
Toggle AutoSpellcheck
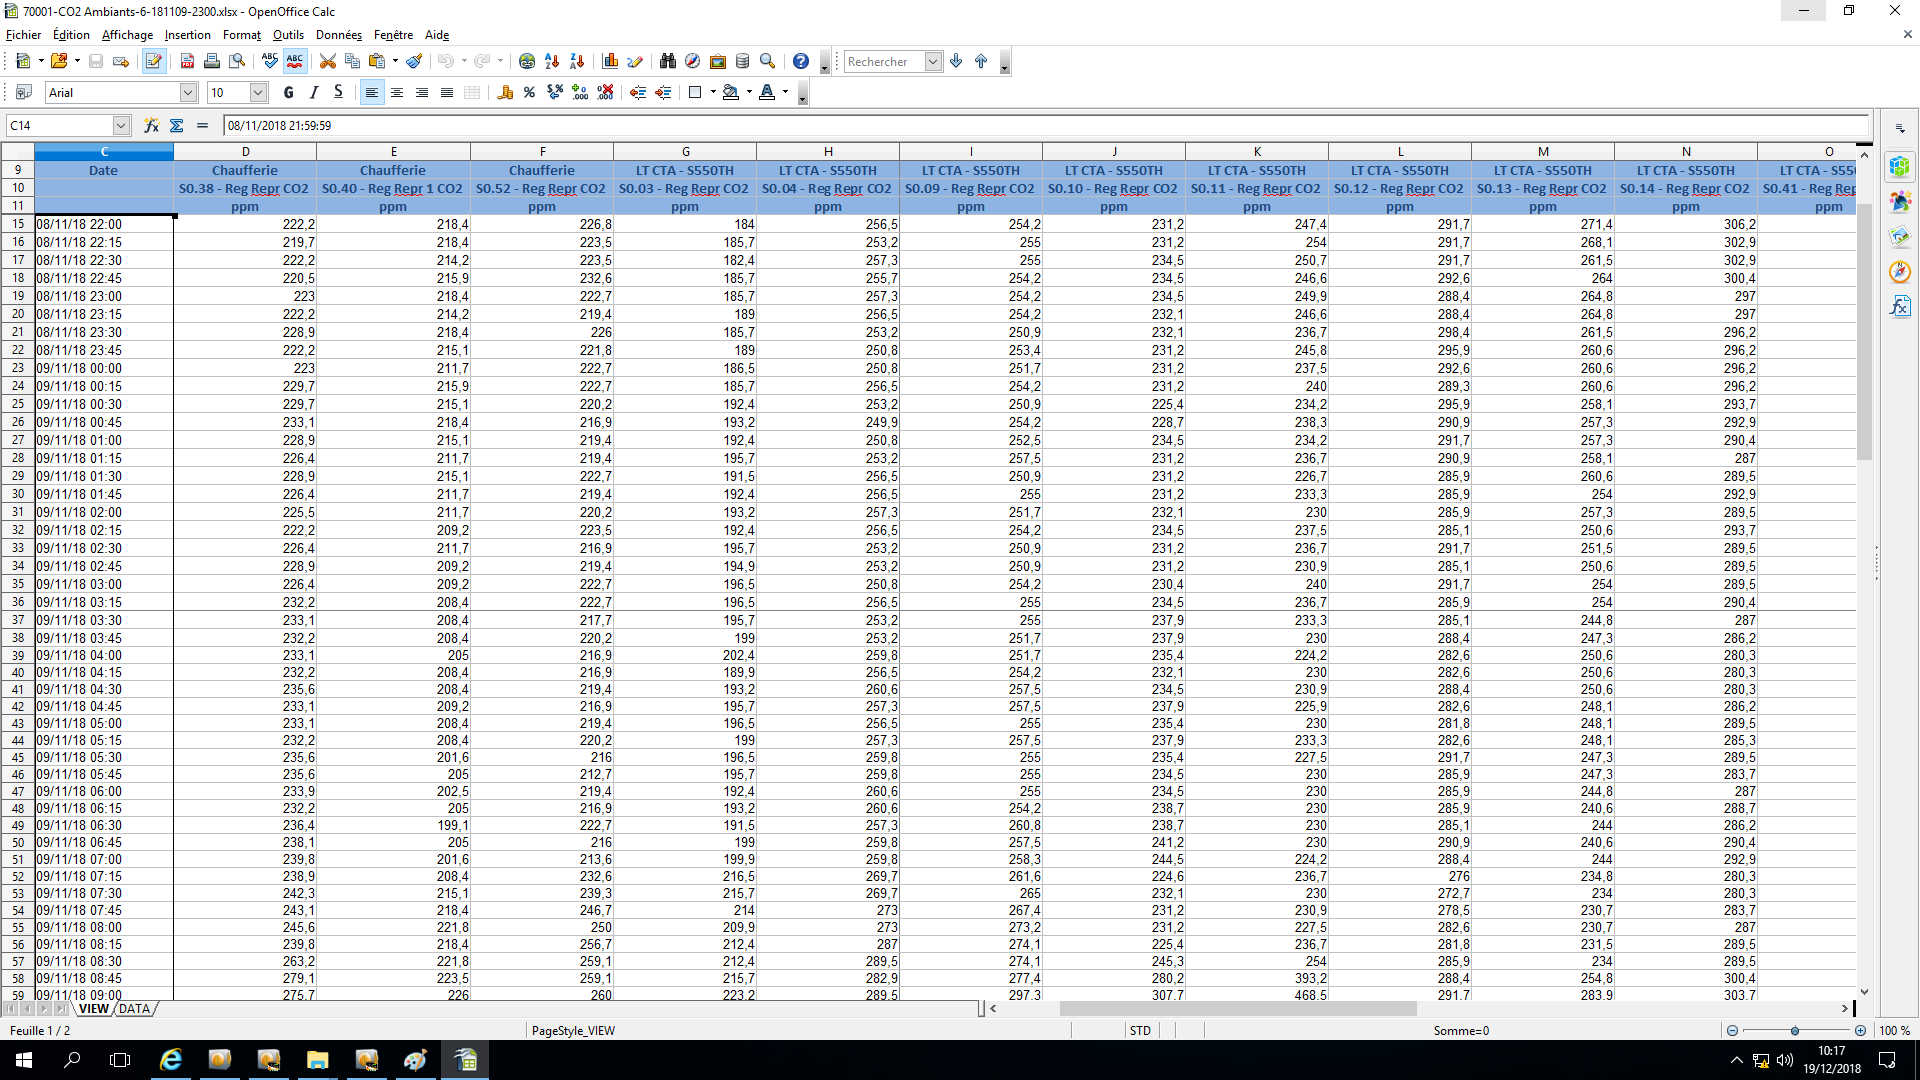pyautogui.click(x=295, y=61)
